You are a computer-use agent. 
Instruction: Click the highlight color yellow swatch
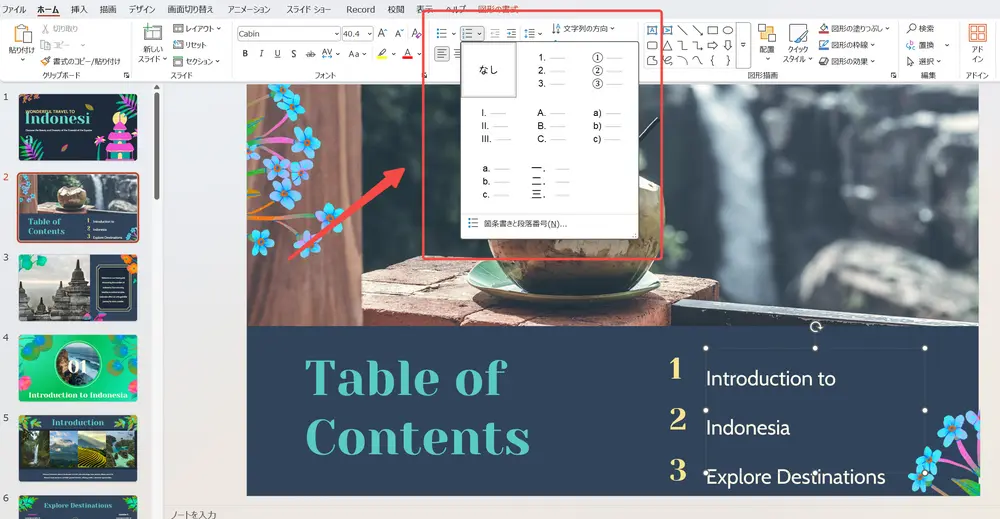pyautogui.click(x=381, y=55)
